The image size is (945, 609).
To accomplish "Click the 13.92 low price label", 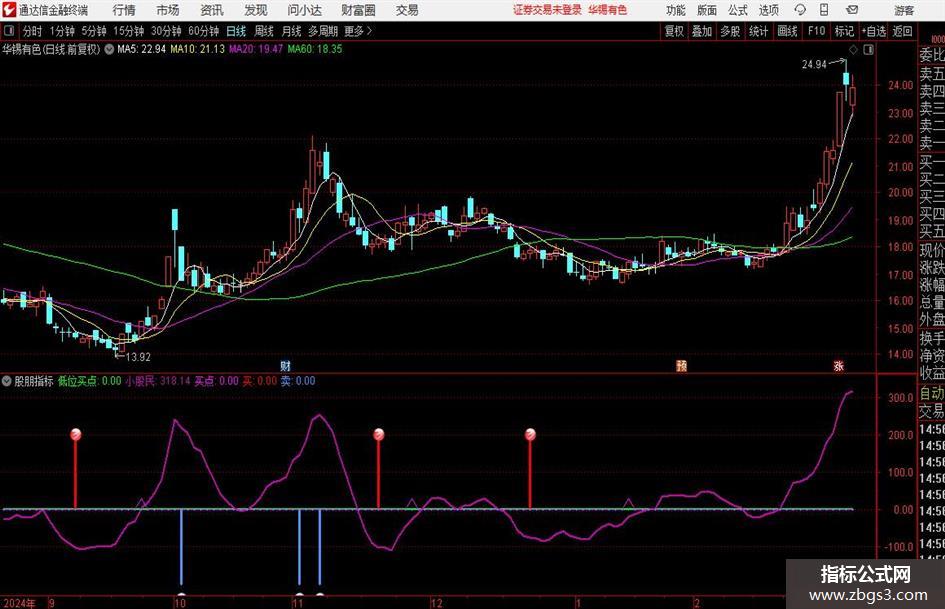I will [x=138, y=357].
